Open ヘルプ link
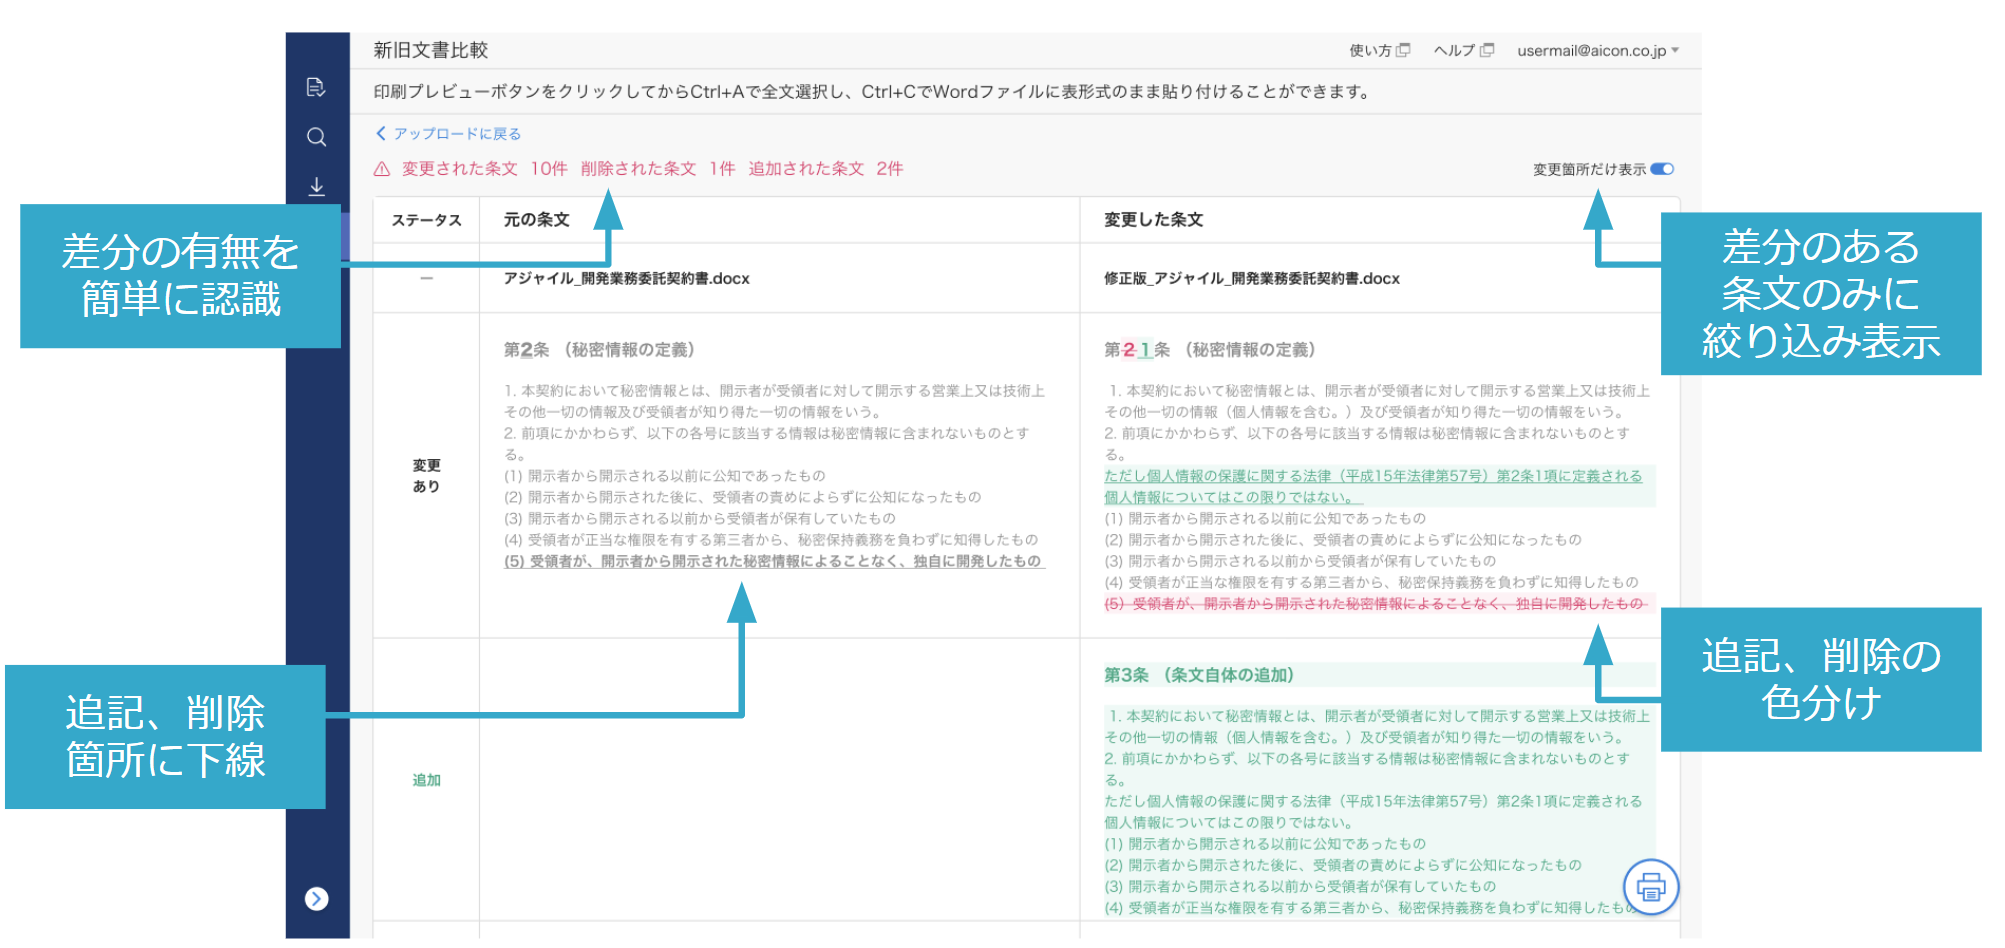Viewport: 2005px width, 948px height. click(1454, 51)
